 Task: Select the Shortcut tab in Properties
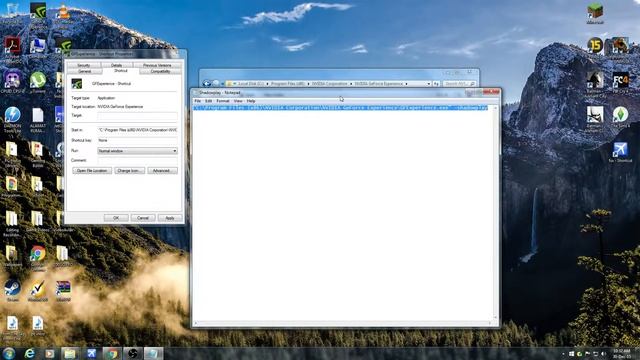point(121,71)
